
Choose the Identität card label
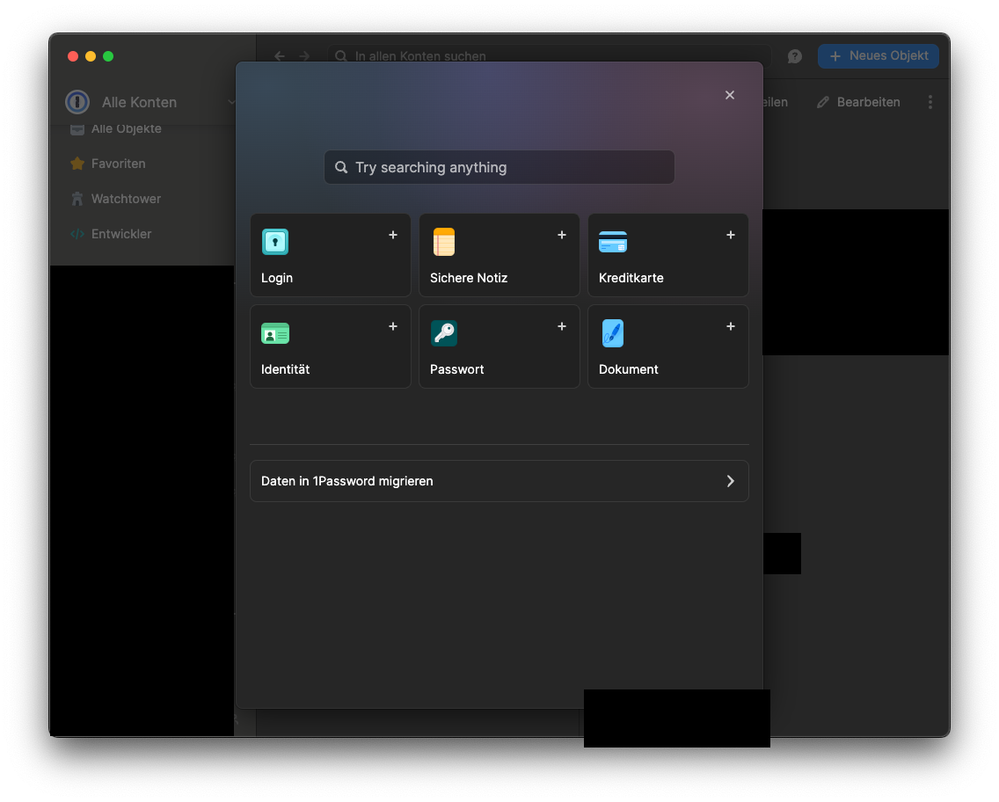point(285,369)
